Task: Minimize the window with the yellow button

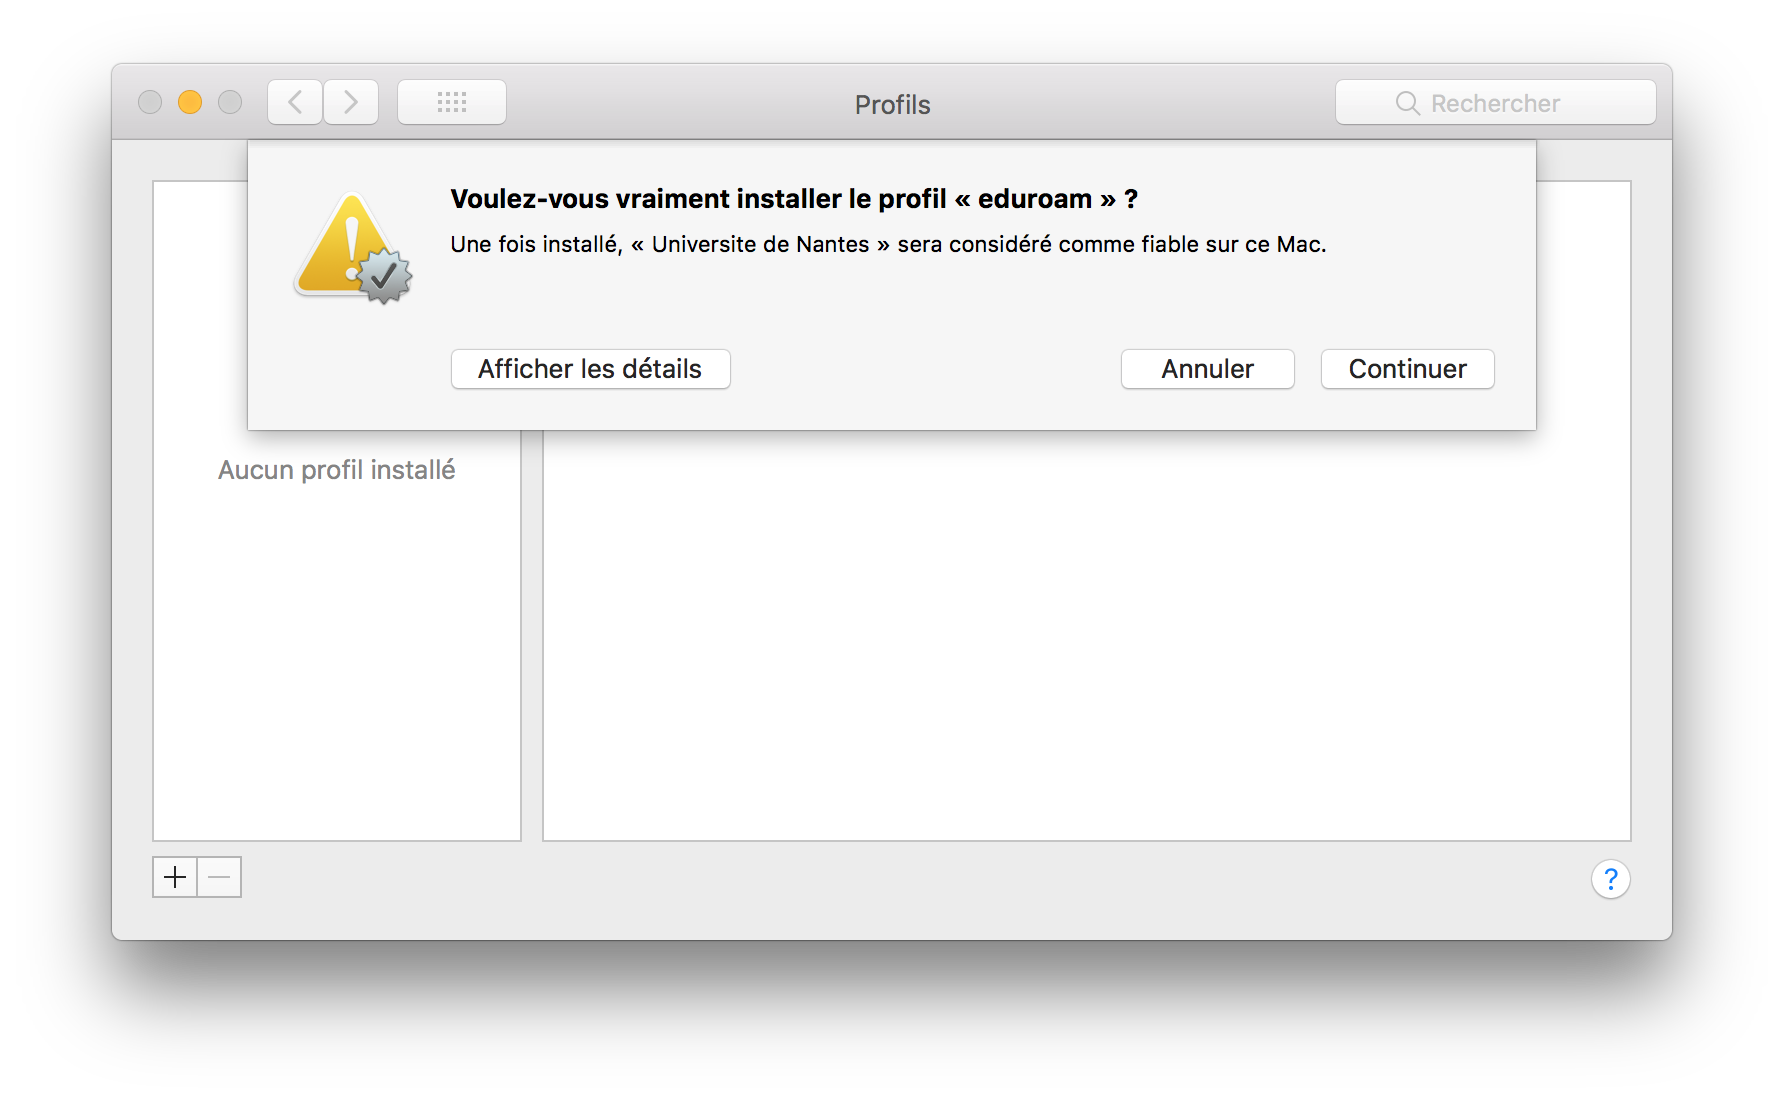Action: click(189, 101)
